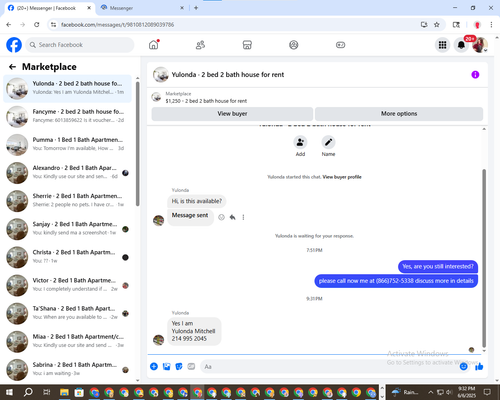Image resolution: width=500 pixels, height=400 pixels.
Task: Go back in browser history
Action: (9, 25)
